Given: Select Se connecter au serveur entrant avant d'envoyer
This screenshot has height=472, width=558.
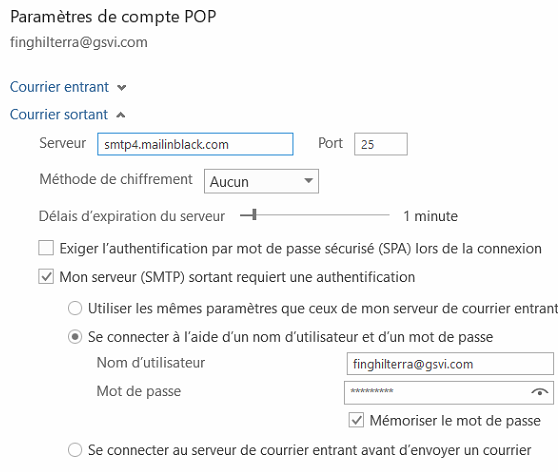Looking at the screenshot, I should (75, 450).
